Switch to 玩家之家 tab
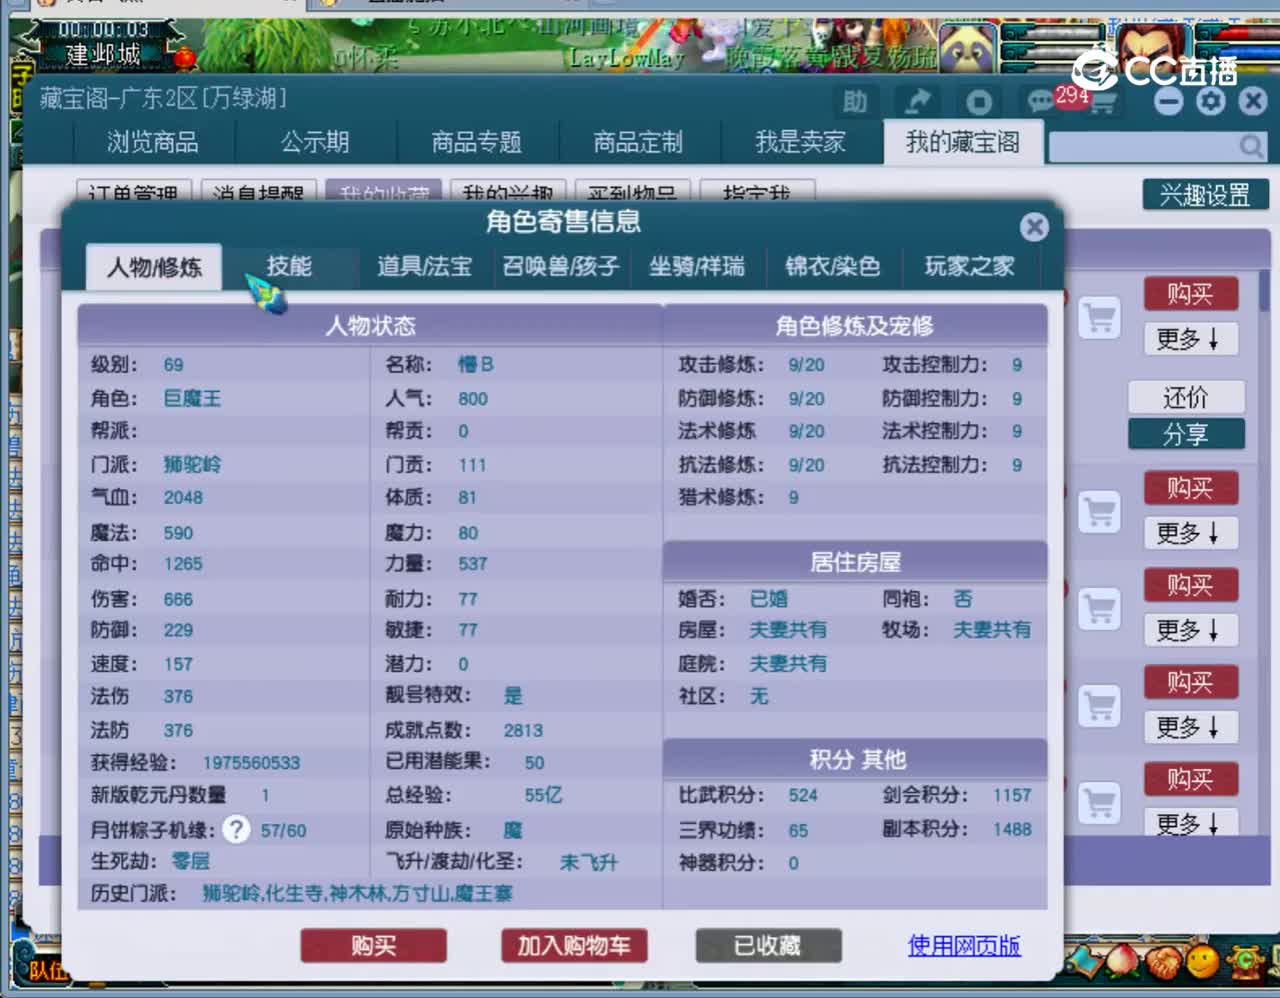The width and height of the screenshot is (1280, 998). [x=969, y=266]
